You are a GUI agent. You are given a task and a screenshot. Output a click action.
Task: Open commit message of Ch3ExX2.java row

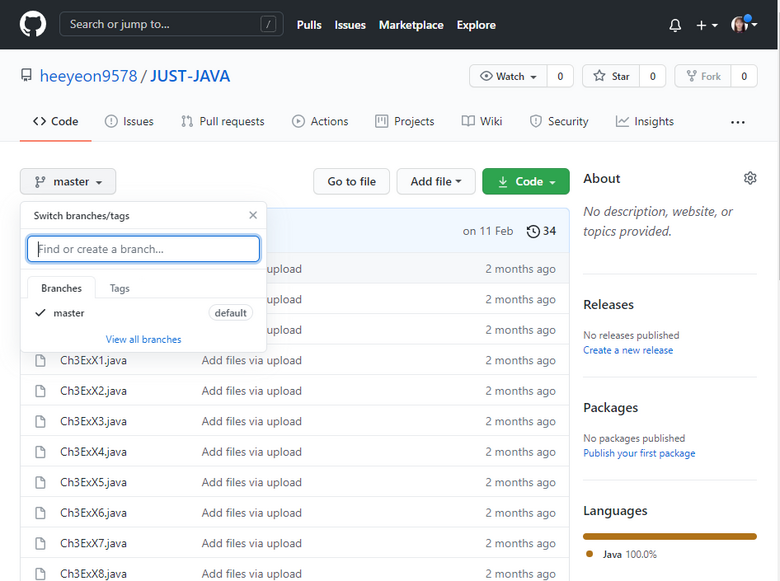(251, 391)
